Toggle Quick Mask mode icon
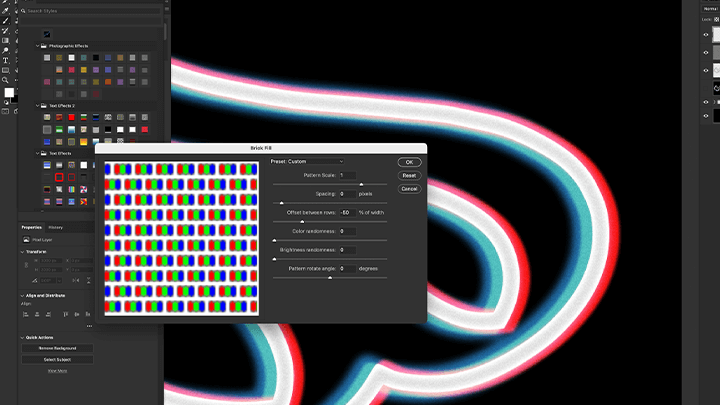Screen dimensions: 720x405 coord(6,111)
